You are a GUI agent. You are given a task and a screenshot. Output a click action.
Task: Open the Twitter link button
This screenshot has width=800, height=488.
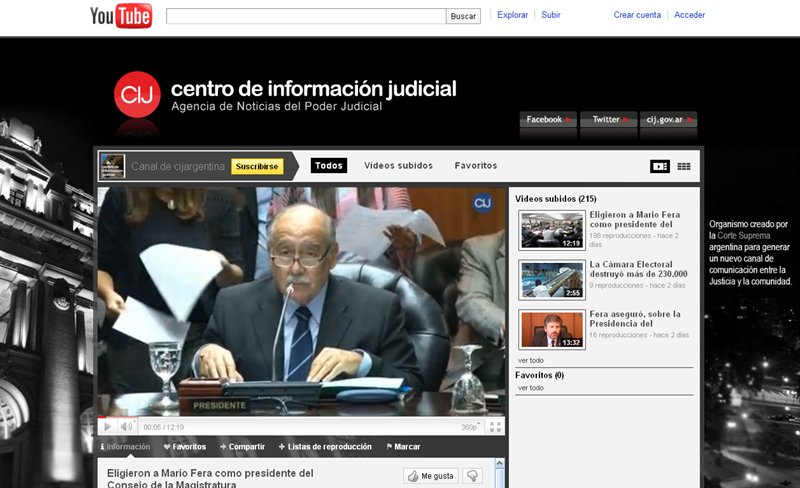609,119
